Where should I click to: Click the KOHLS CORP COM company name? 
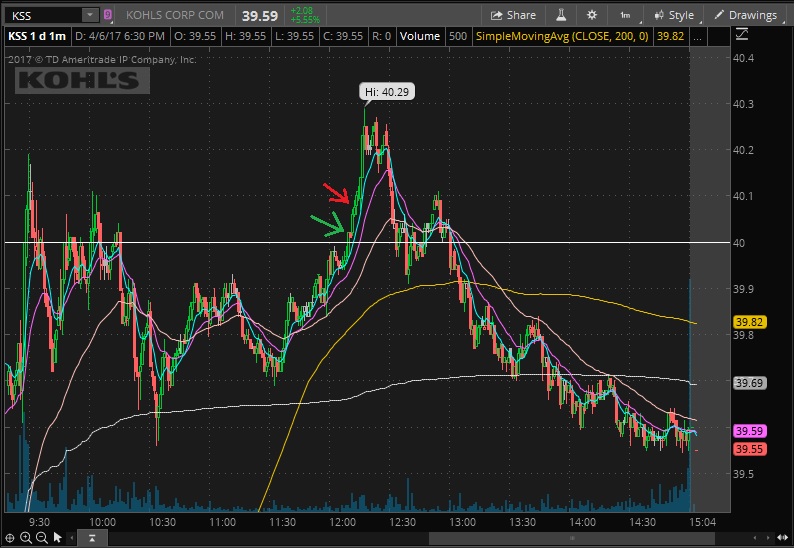(x=175, y=15)
